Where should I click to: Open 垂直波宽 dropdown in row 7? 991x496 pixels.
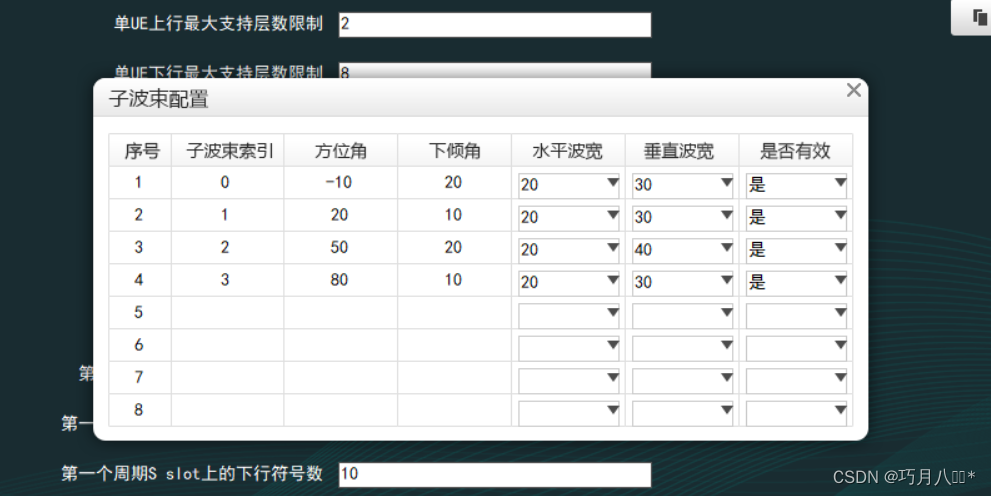[683, 380]
